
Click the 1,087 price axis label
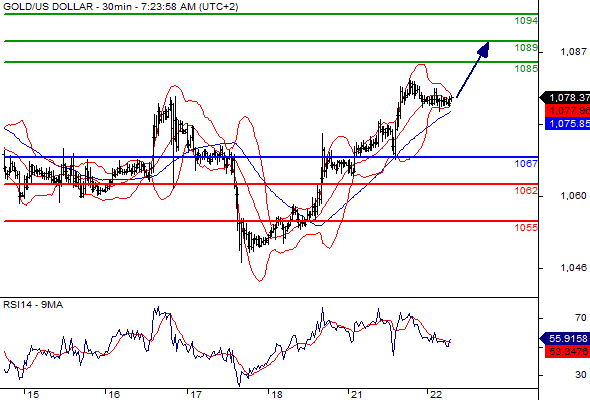pos(573,52)
